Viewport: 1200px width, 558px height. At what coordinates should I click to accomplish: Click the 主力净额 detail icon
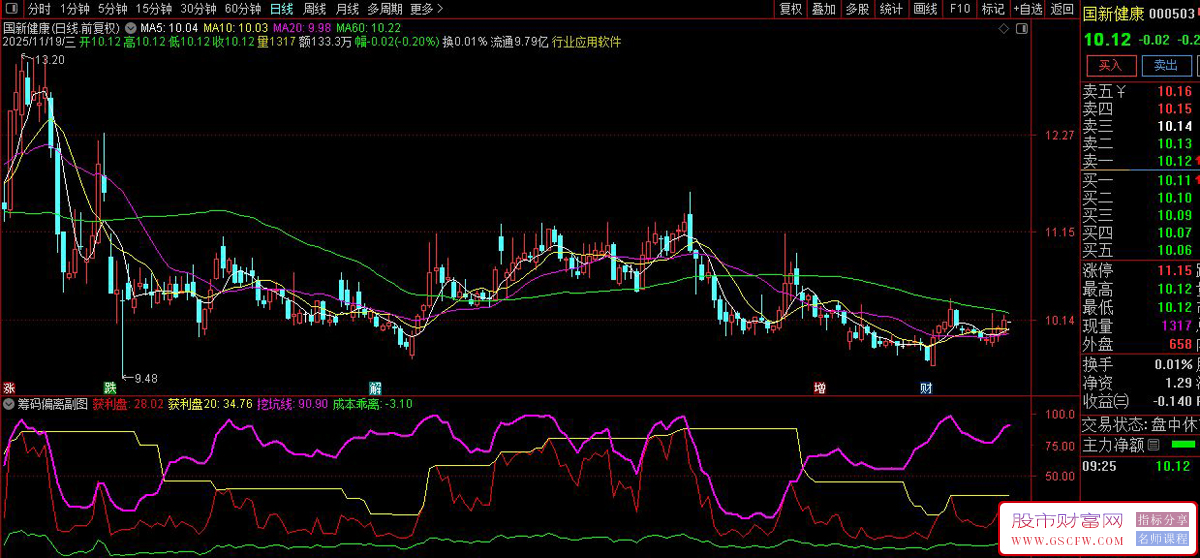click(x=1153, y=444)
